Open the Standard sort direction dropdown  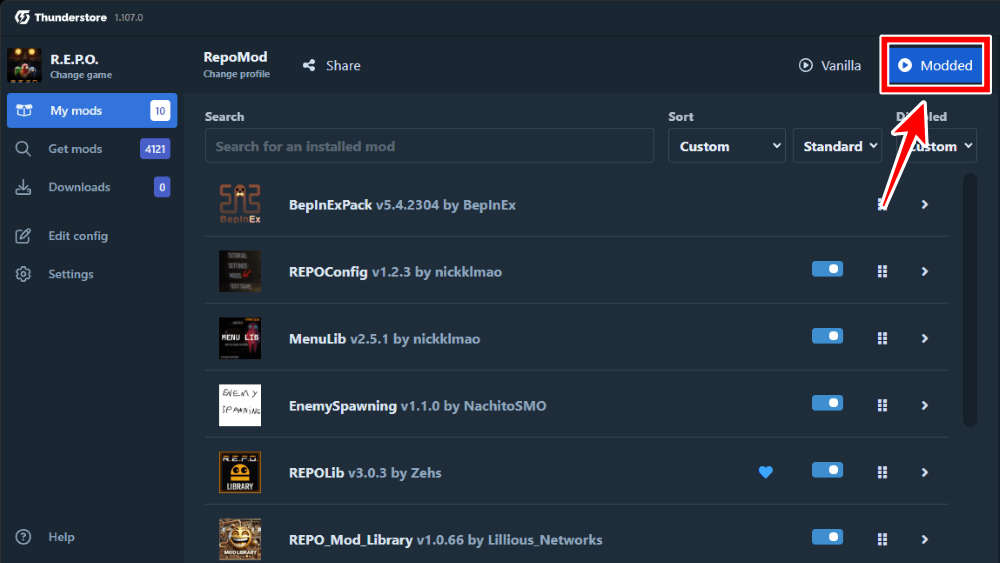(x=840, y=146)
